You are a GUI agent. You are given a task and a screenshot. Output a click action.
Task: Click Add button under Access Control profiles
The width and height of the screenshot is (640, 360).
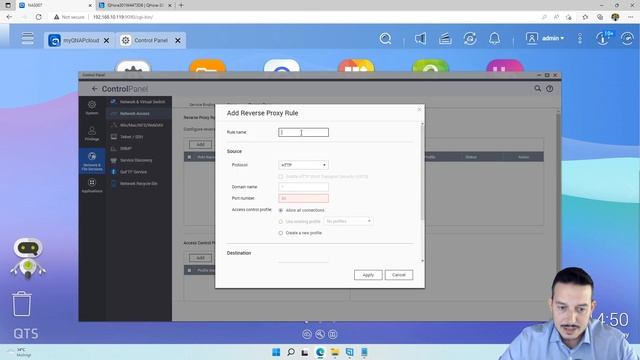coord(200,258)
